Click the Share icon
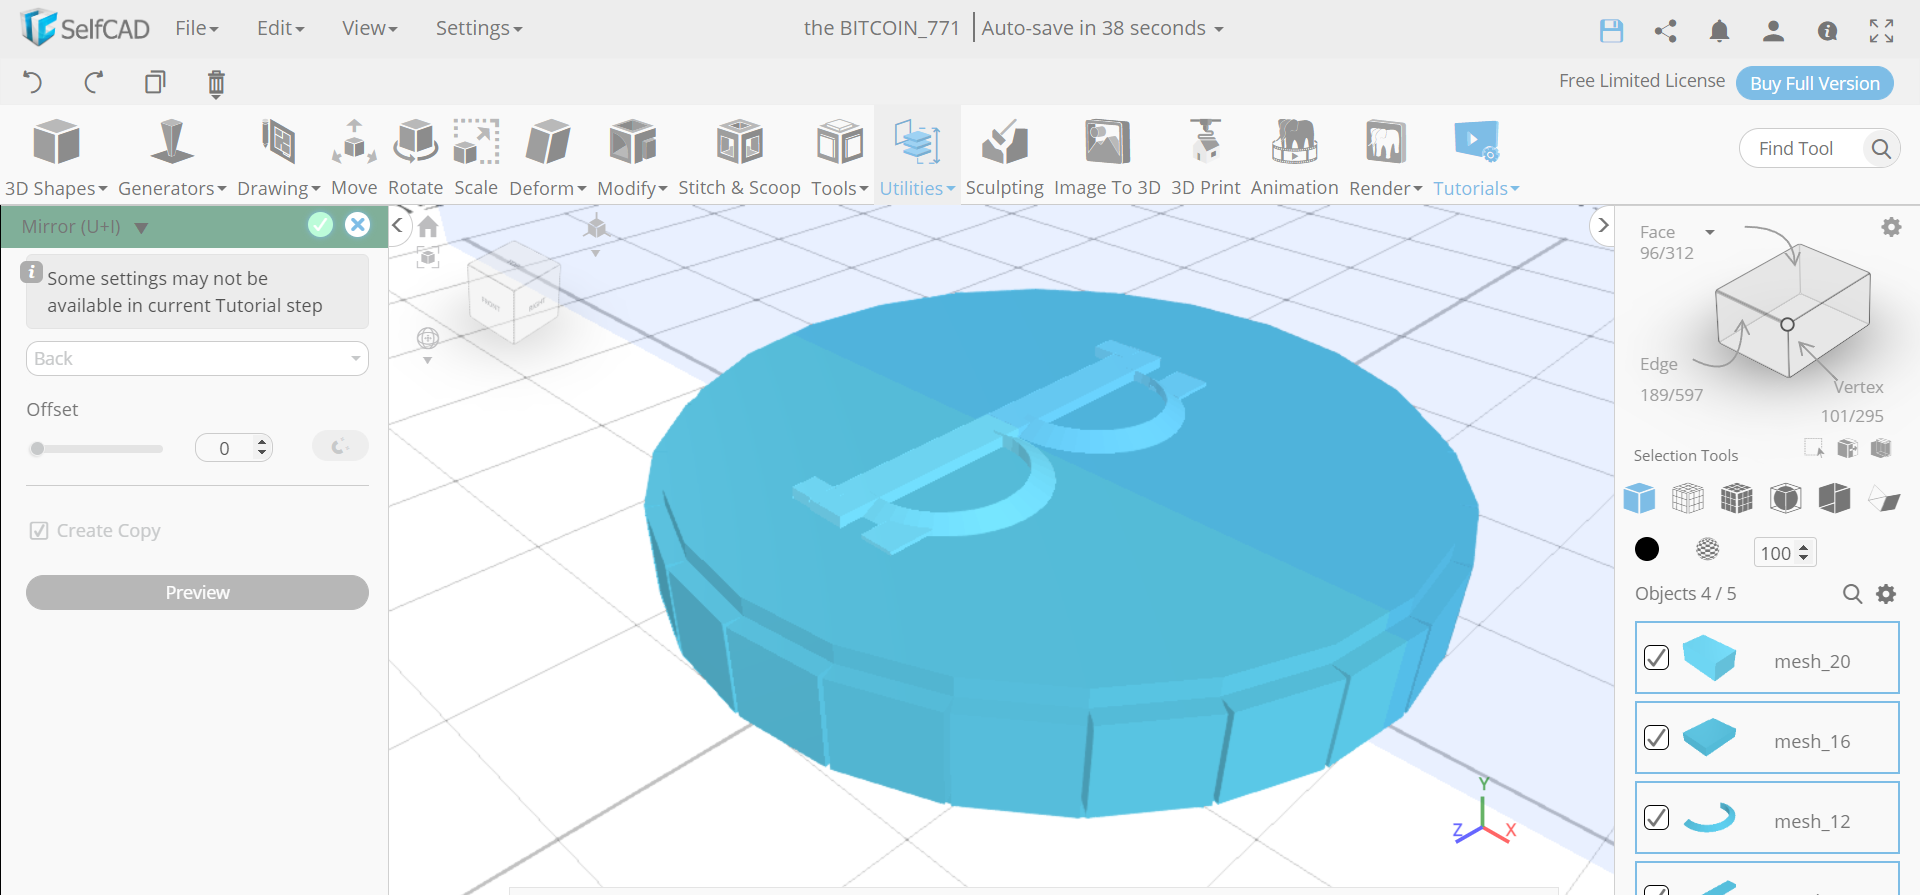The height and width of the screenshot is (895, 1920). coord(1665,31)
